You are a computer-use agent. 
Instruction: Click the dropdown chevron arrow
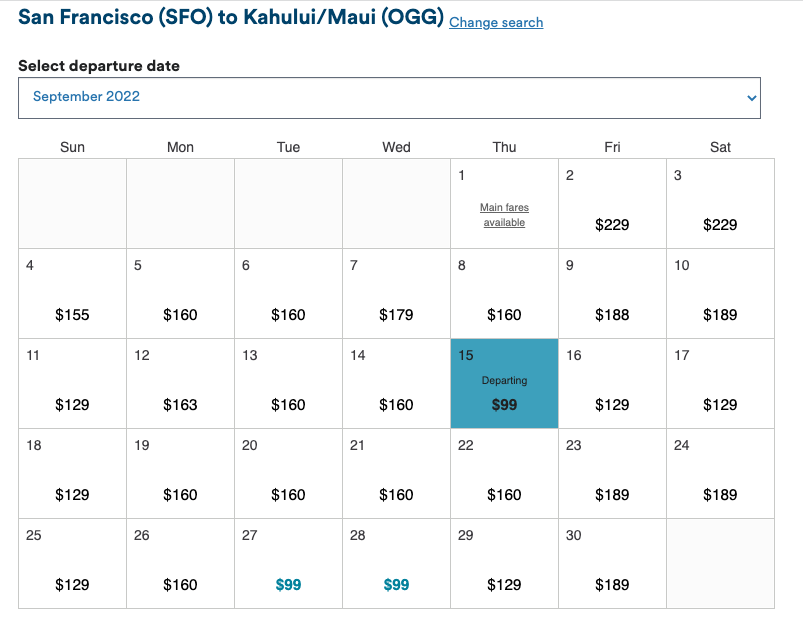tap(751, 97)
